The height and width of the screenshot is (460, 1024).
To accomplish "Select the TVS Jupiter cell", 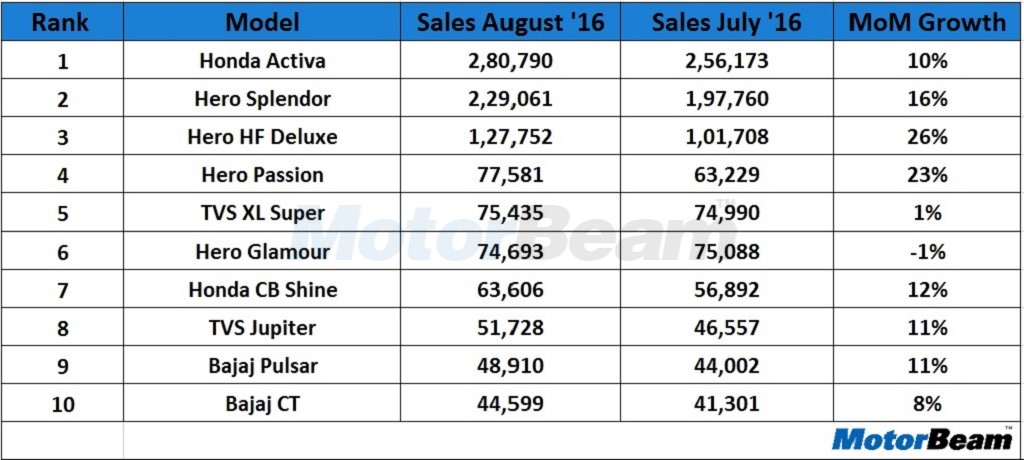I will coord(262,328).
